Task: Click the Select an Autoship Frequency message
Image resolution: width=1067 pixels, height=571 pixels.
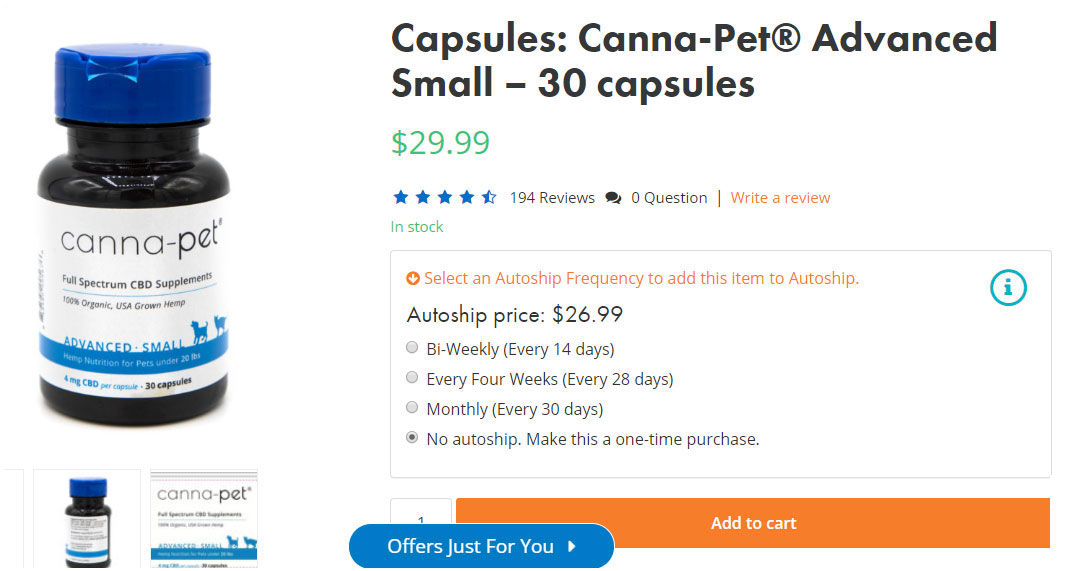Action: point(641,279)
